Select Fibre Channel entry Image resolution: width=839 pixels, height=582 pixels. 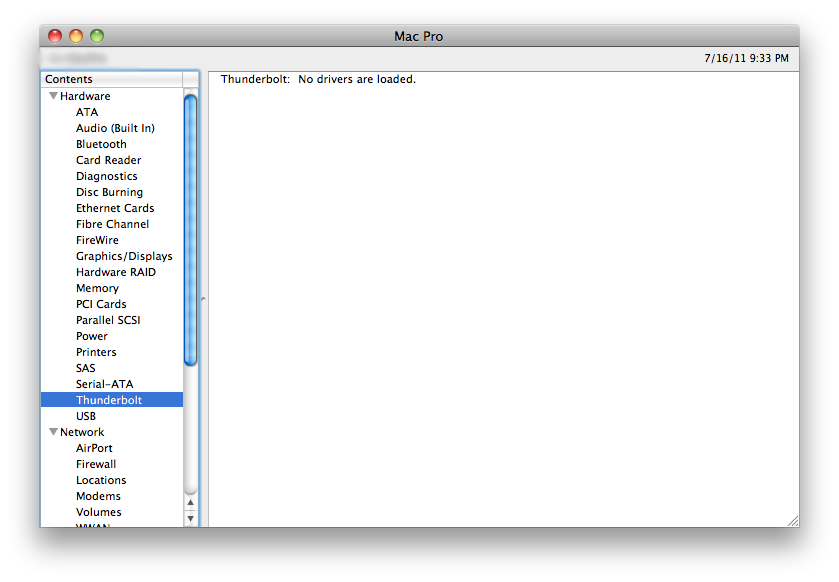(x=112, y=224)
